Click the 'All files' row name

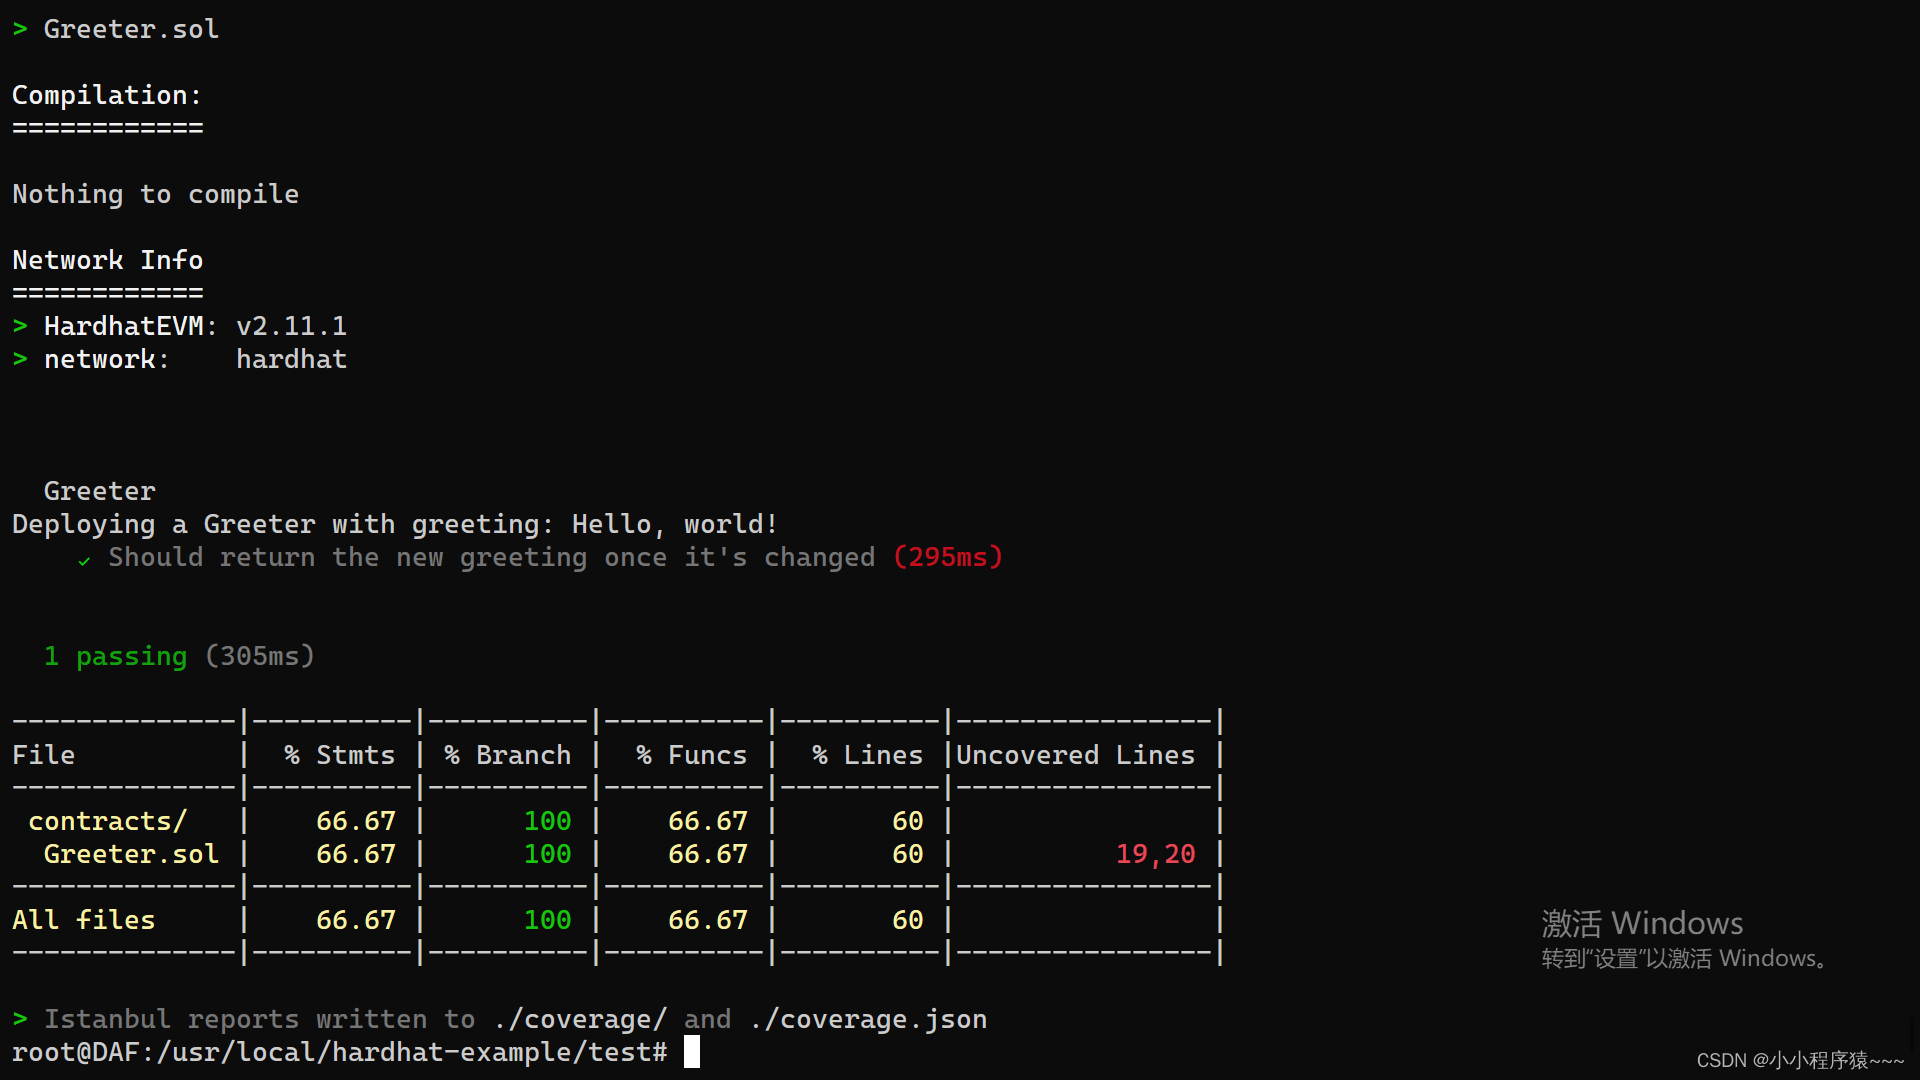[83, 920]
